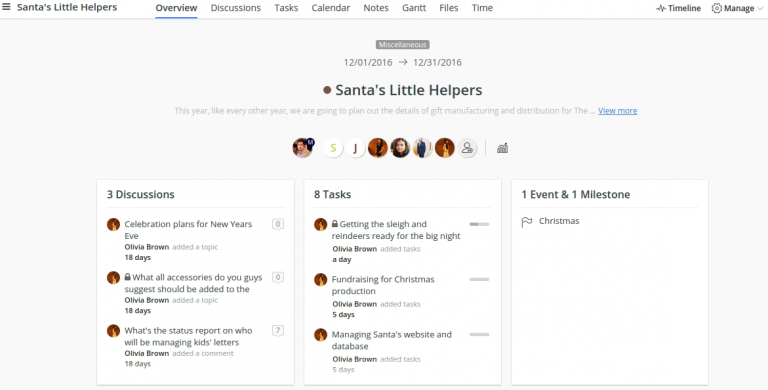Image resolution: width=768 pixels, height=390 pixels.
Task: Click the Miscellaneous category label
Action: (x=403, y=45)
